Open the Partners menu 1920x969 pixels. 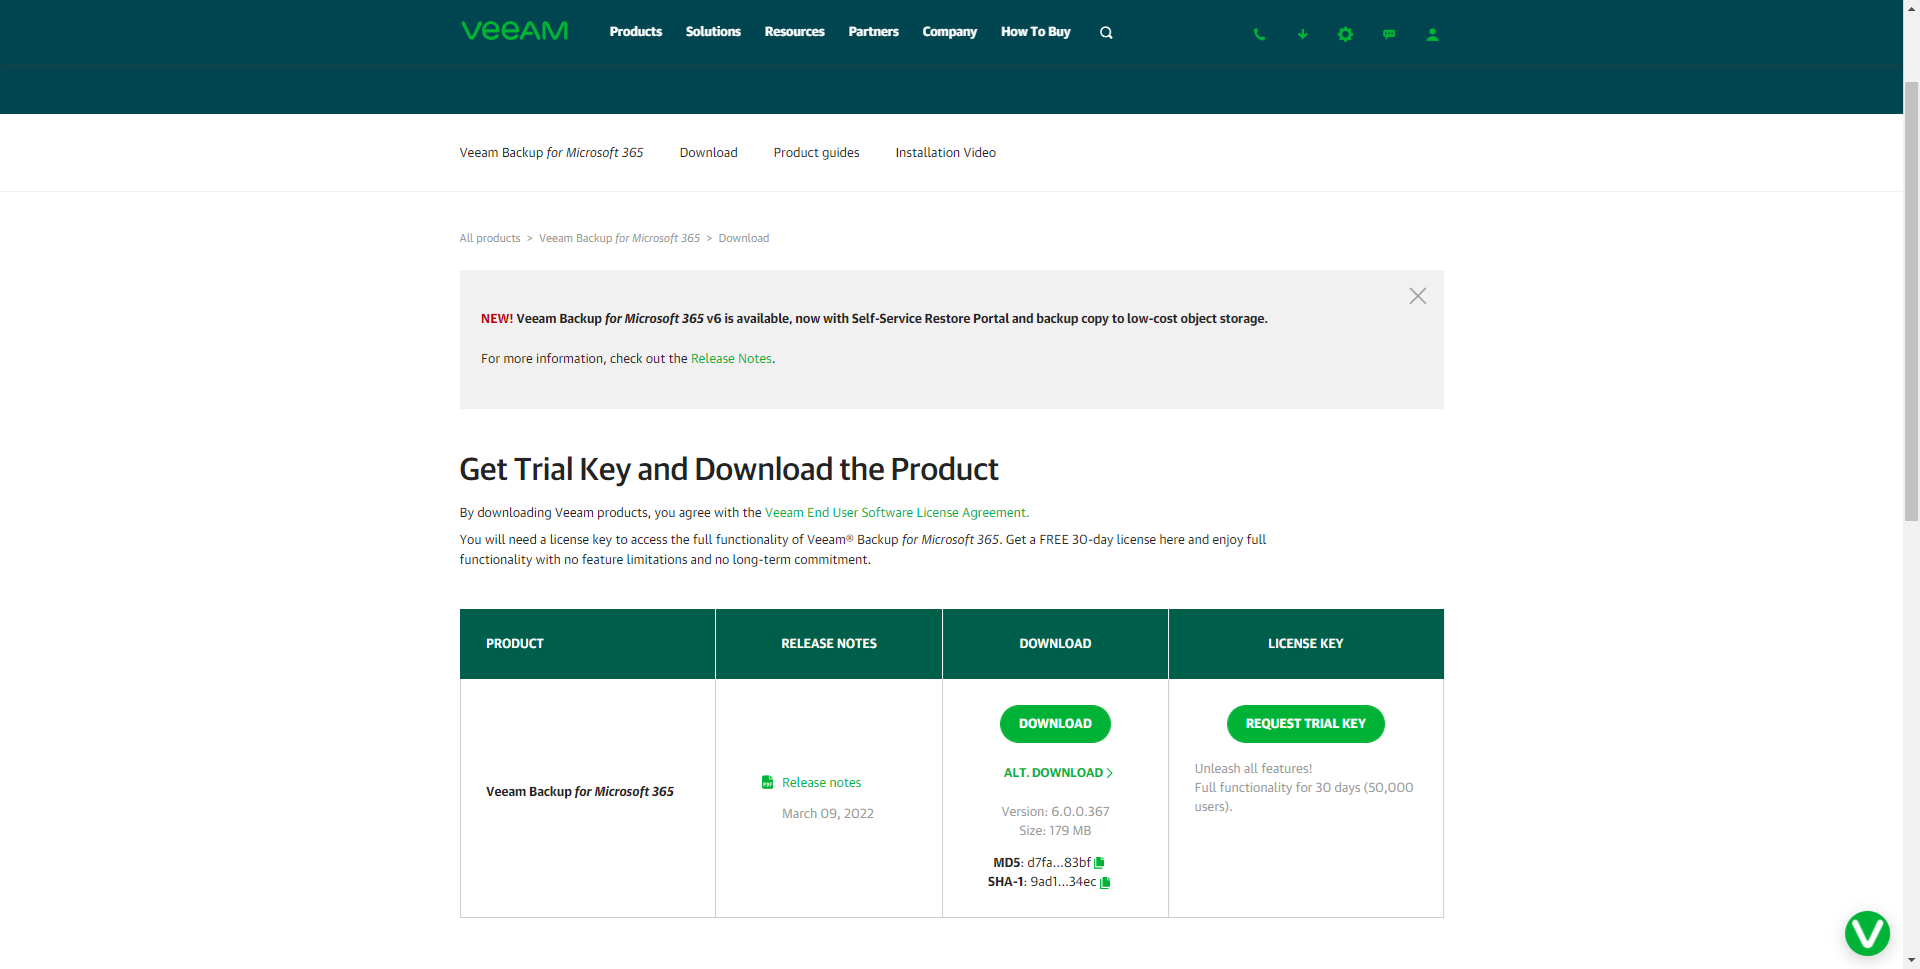click(873, 32)
